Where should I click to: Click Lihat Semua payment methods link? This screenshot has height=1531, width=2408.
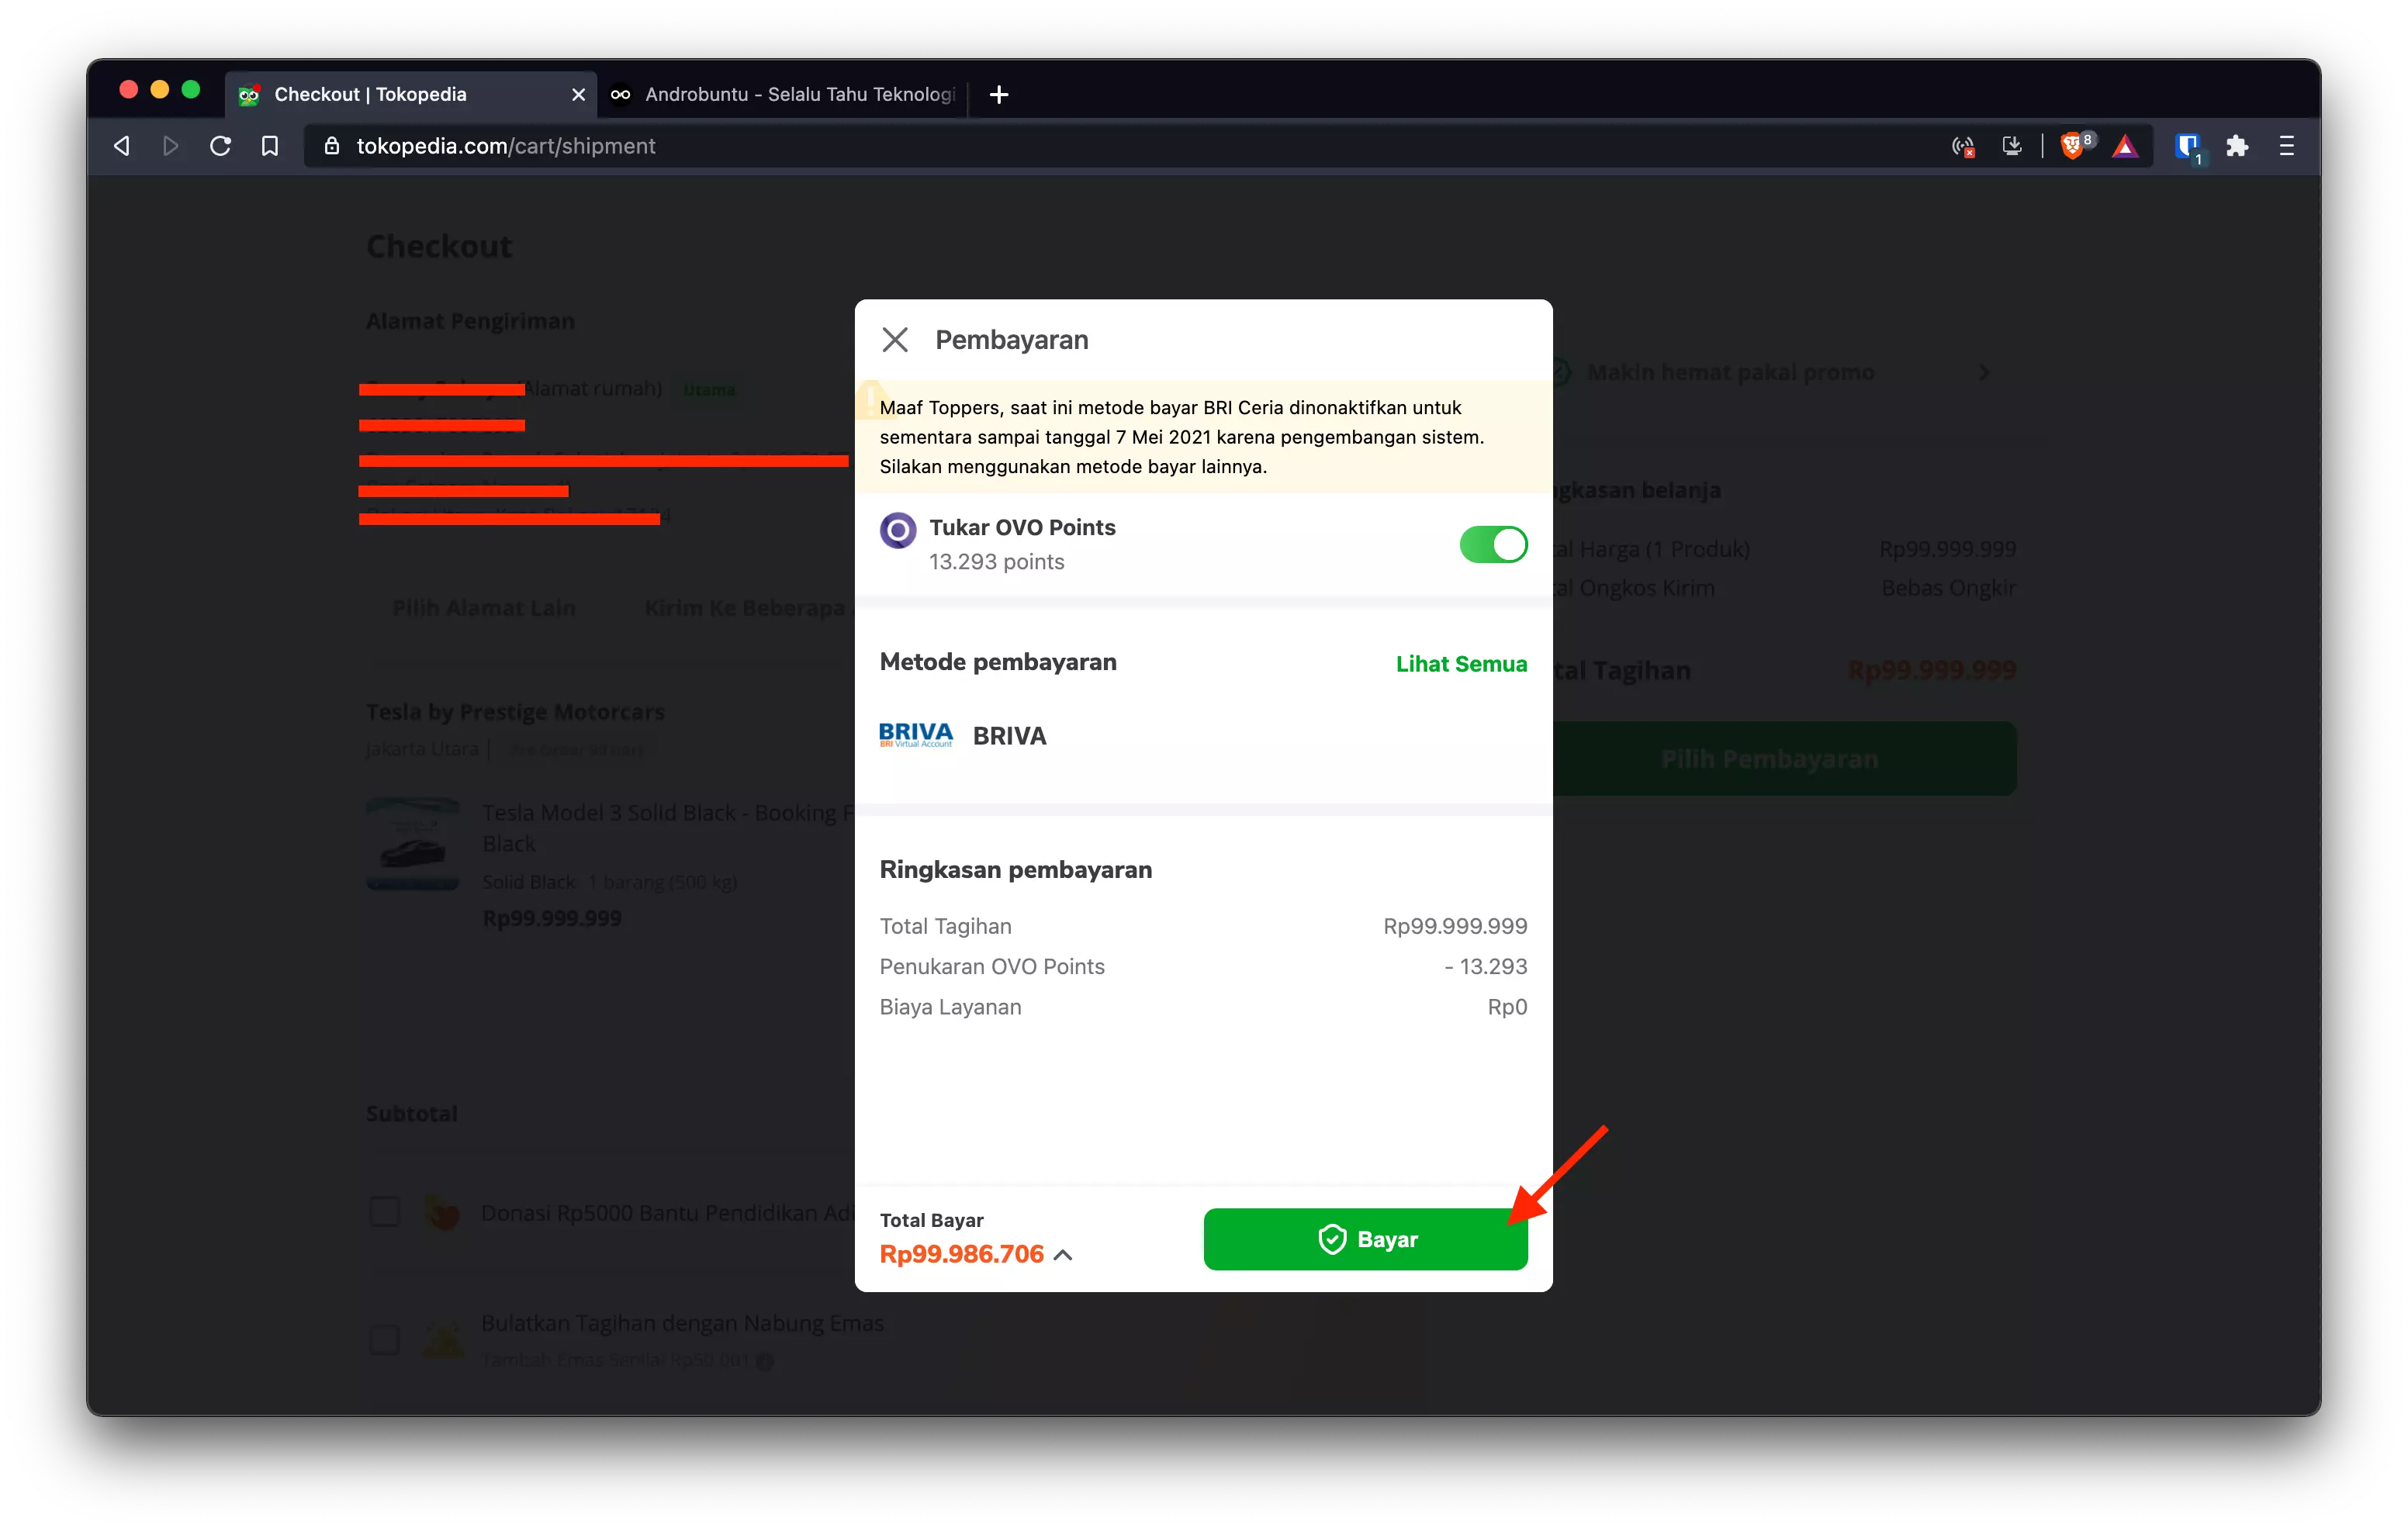[1461, 664]
